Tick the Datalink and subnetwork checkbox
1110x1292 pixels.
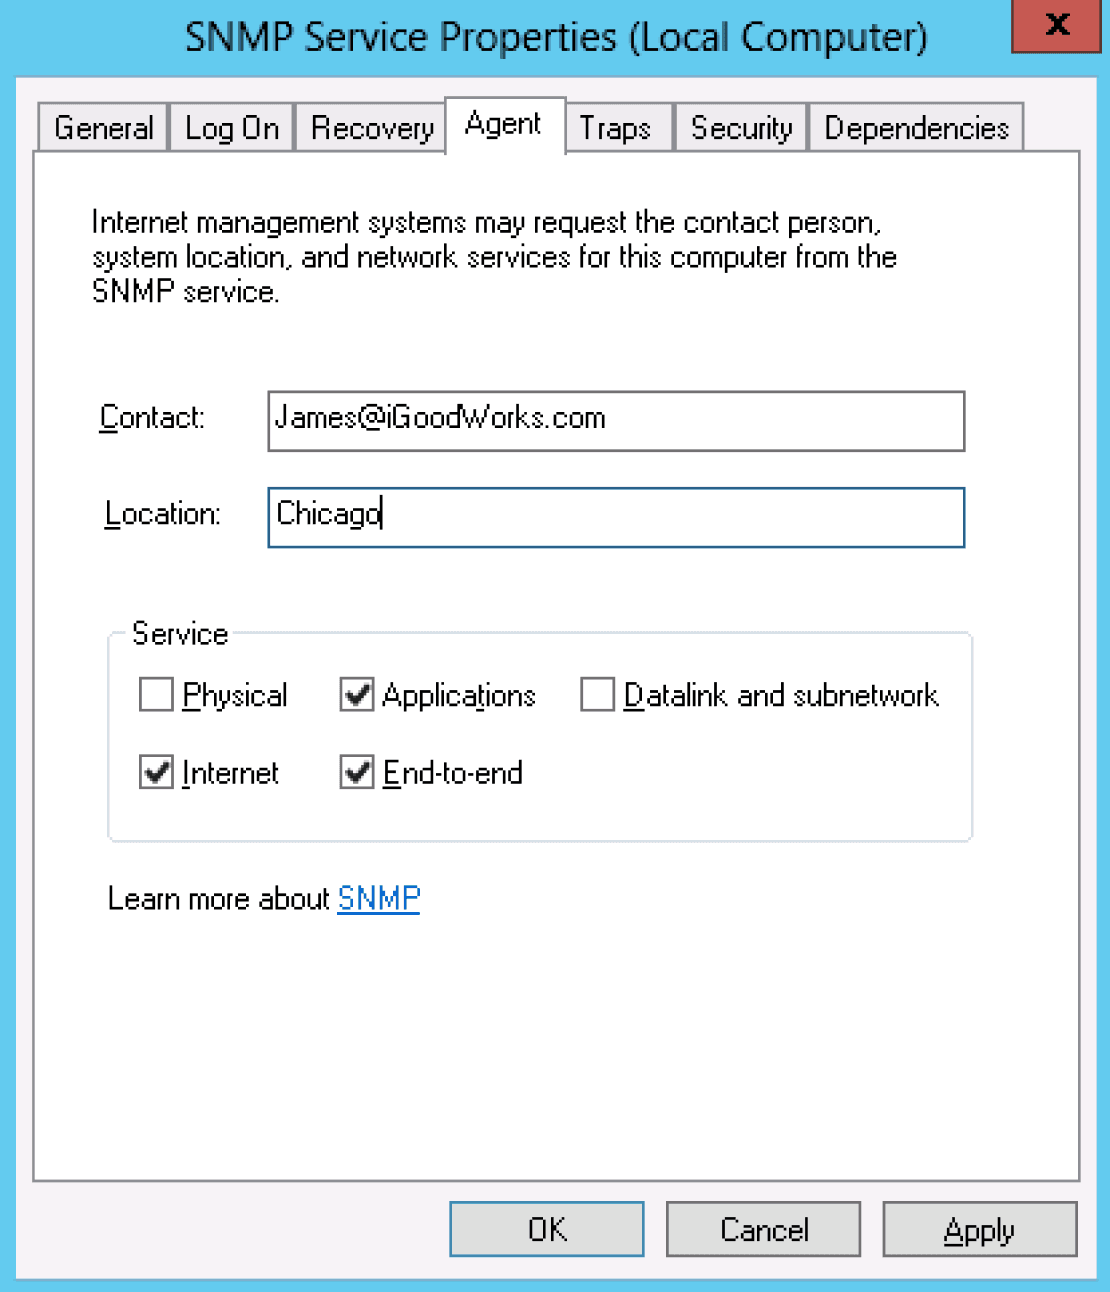click(x=597, y=695)
